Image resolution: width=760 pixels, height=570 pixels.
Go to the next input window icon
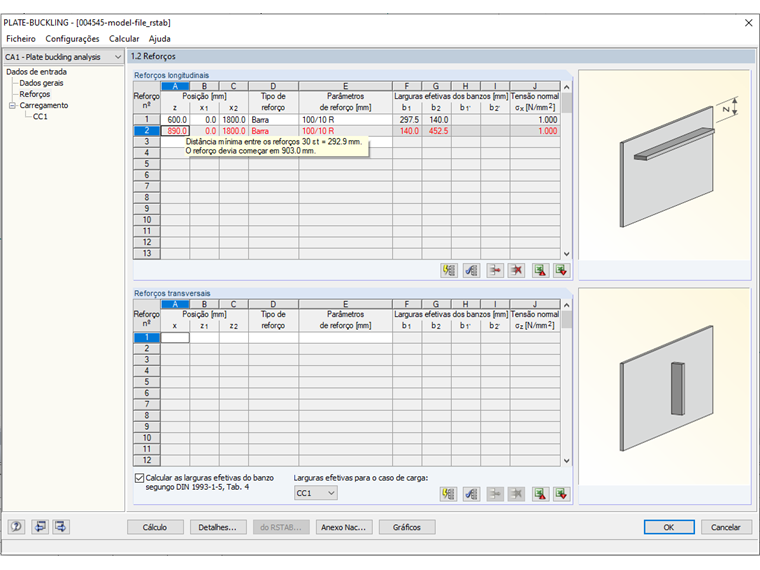pos(61,526)
